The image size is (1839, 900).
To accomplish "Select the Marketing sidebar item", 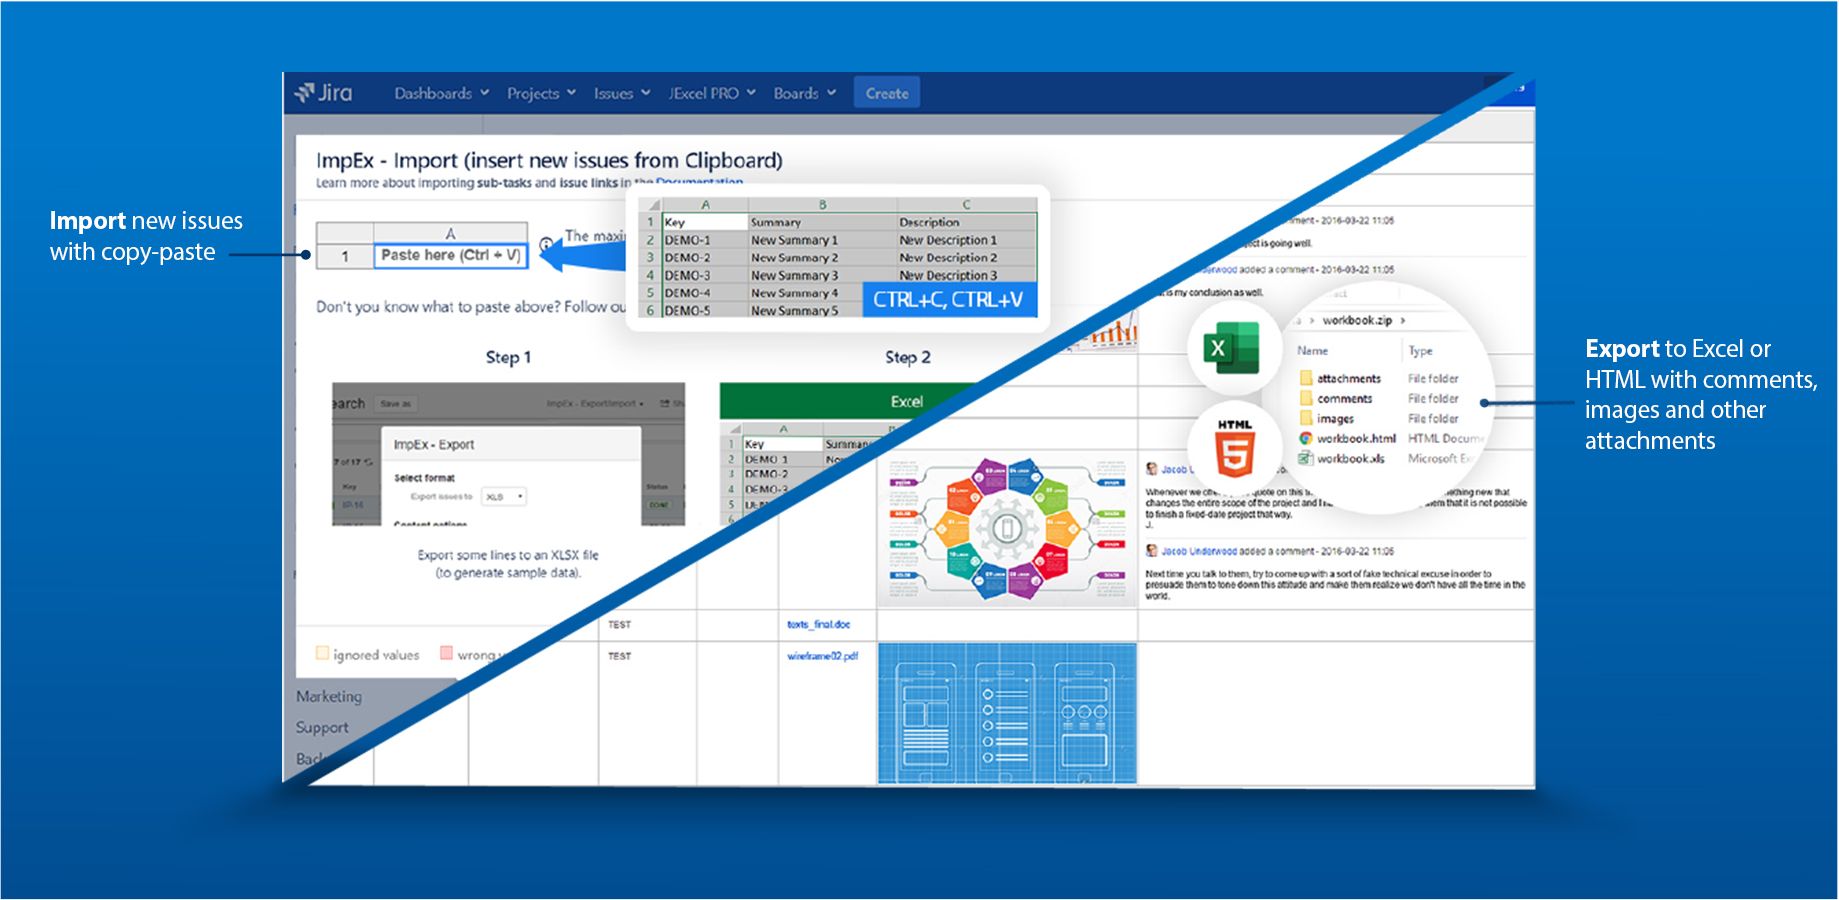I will tap(329, 696).
